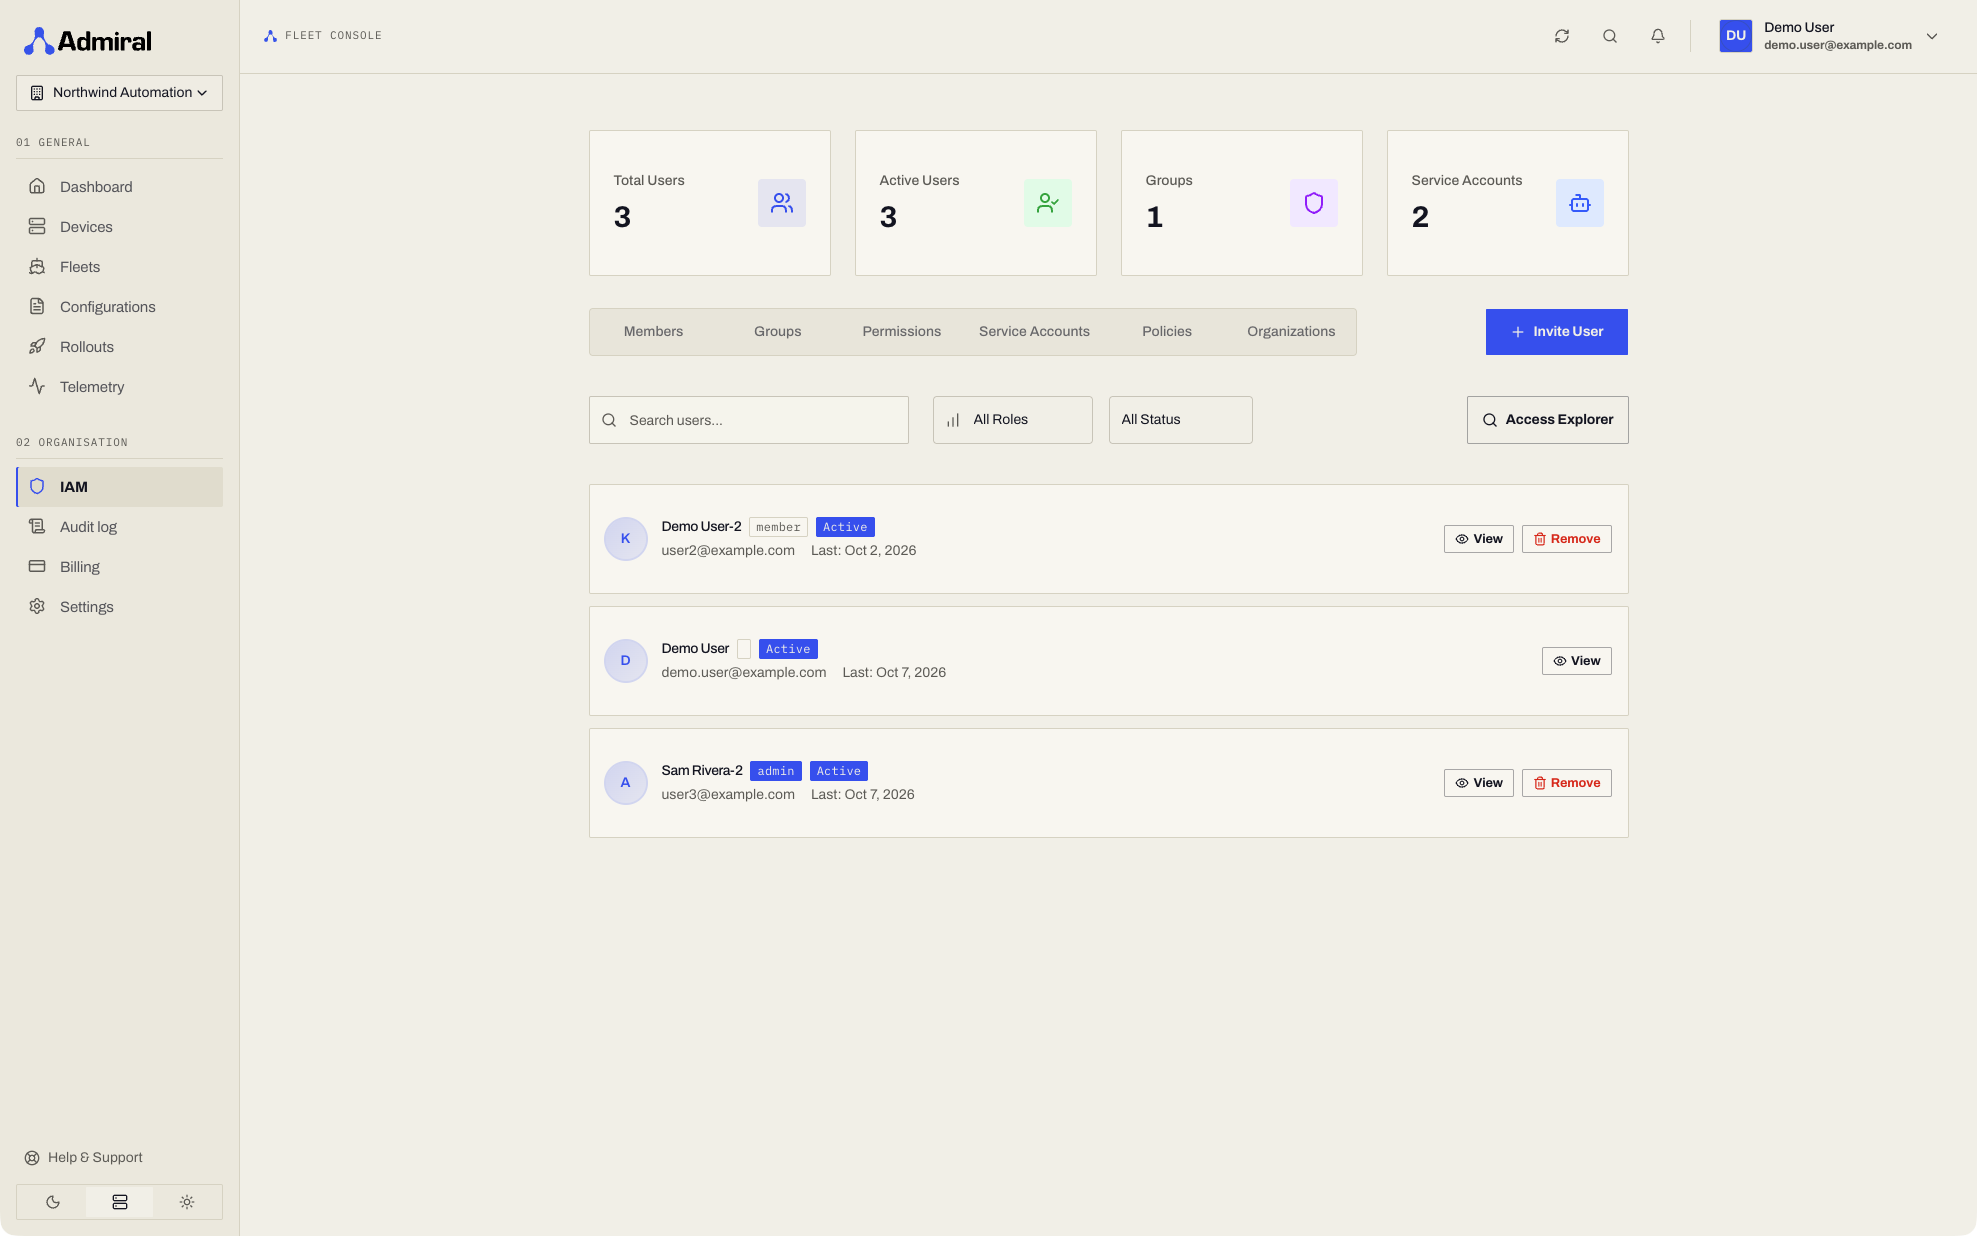View Demo User-2 details
The width and height of the screenshot is (1977, 1236).
coord(1478,539)
